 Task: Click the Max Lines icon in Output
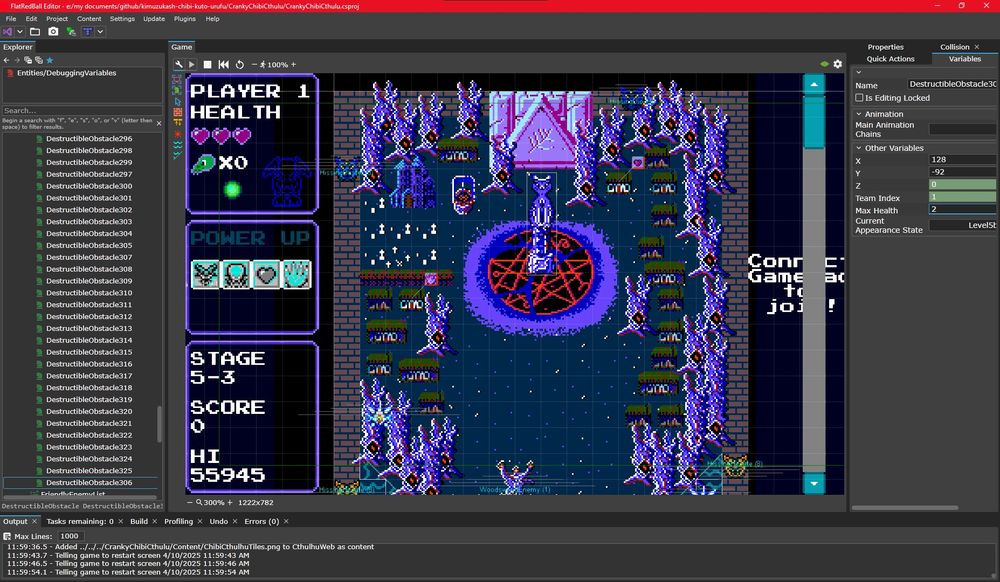pyautogui.click(x=7, y=537)
